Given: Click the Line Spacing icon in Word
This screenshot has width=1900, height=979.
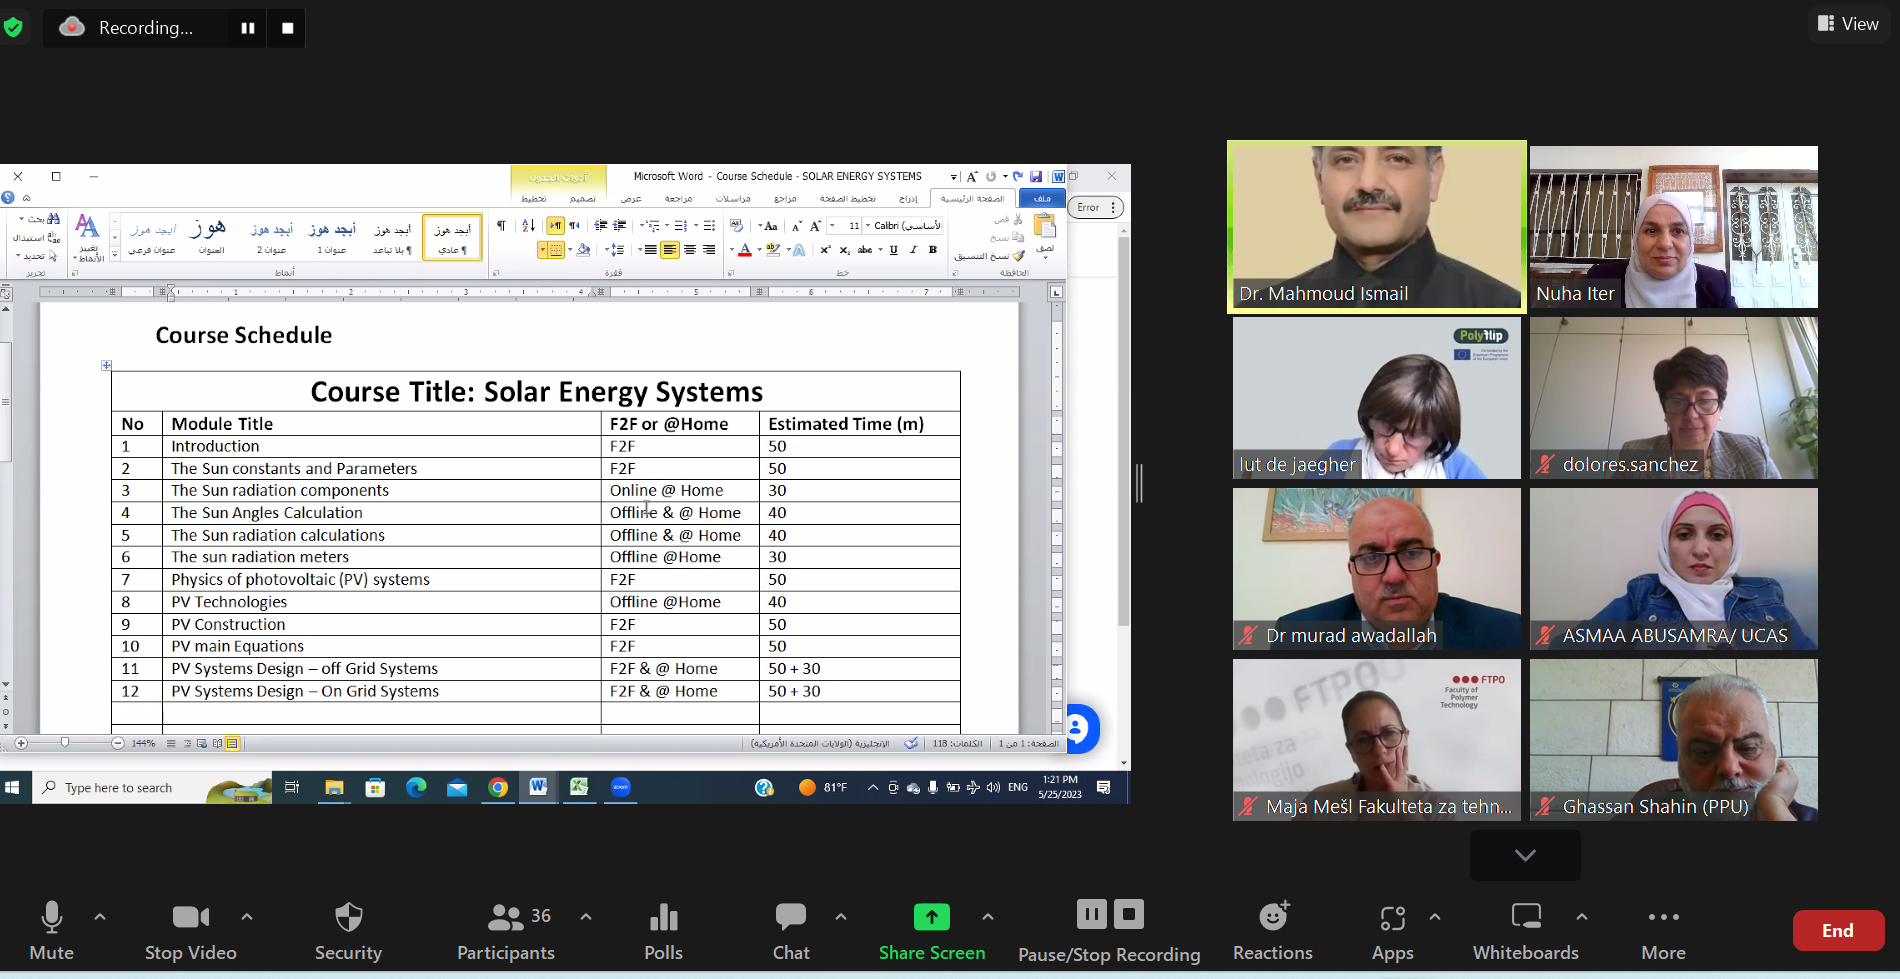Looking at the screenshot, I should pos(616,250).
